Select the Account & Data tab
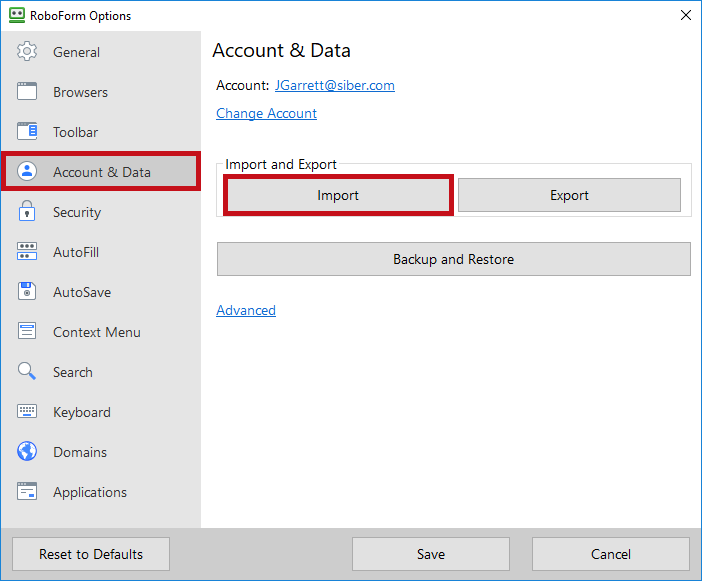The height and width of the screenshot is (581, 702). 101,172
